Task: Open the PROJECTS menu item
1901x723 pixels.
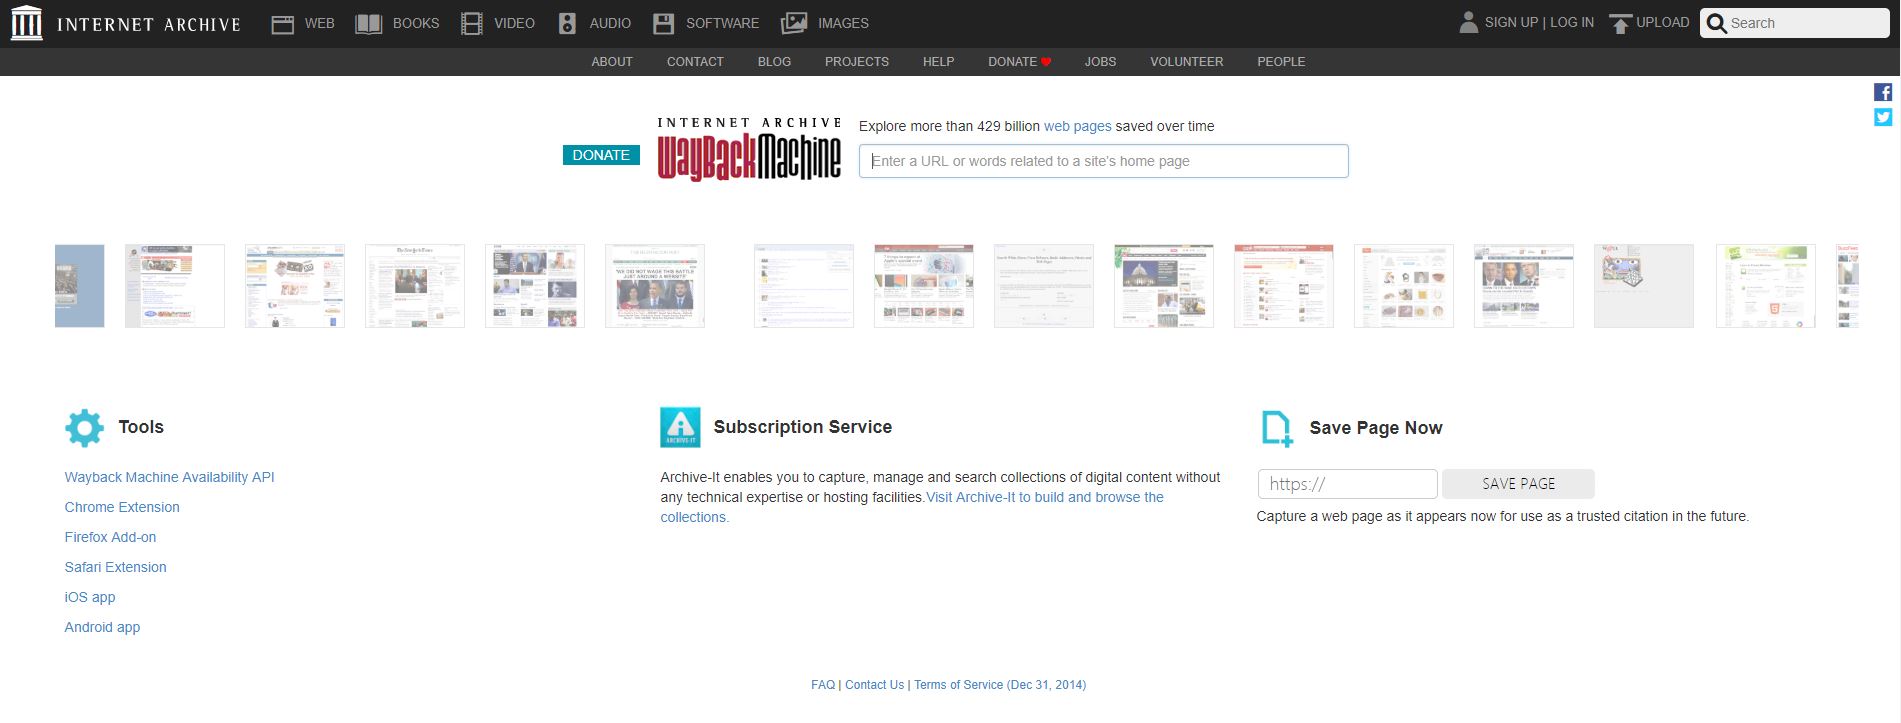Action: [x=857, y=62]
